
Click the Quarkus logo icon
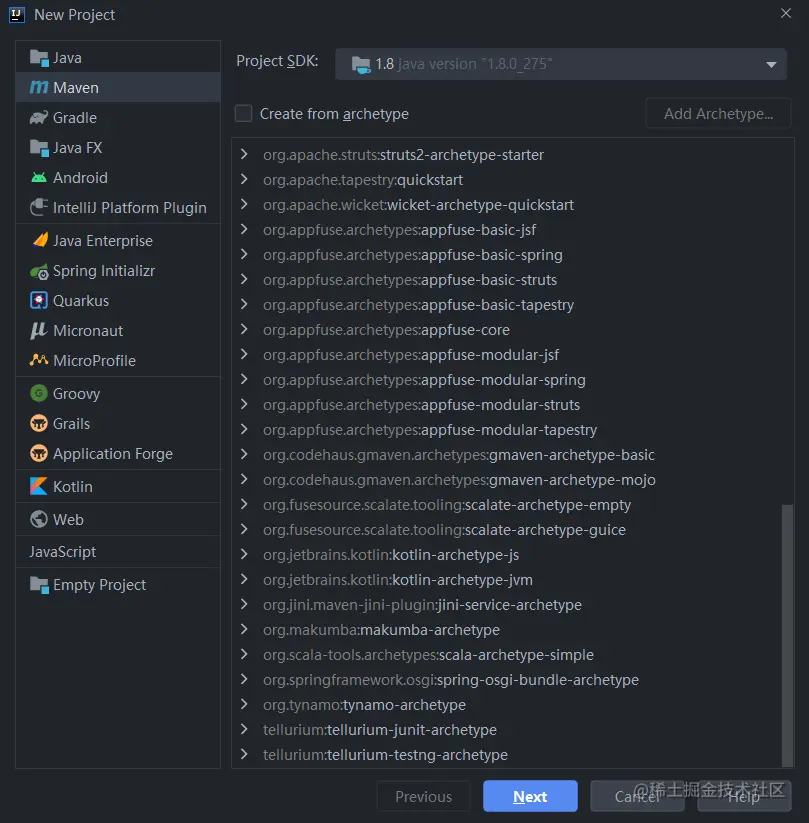click(x=39, y=301)
